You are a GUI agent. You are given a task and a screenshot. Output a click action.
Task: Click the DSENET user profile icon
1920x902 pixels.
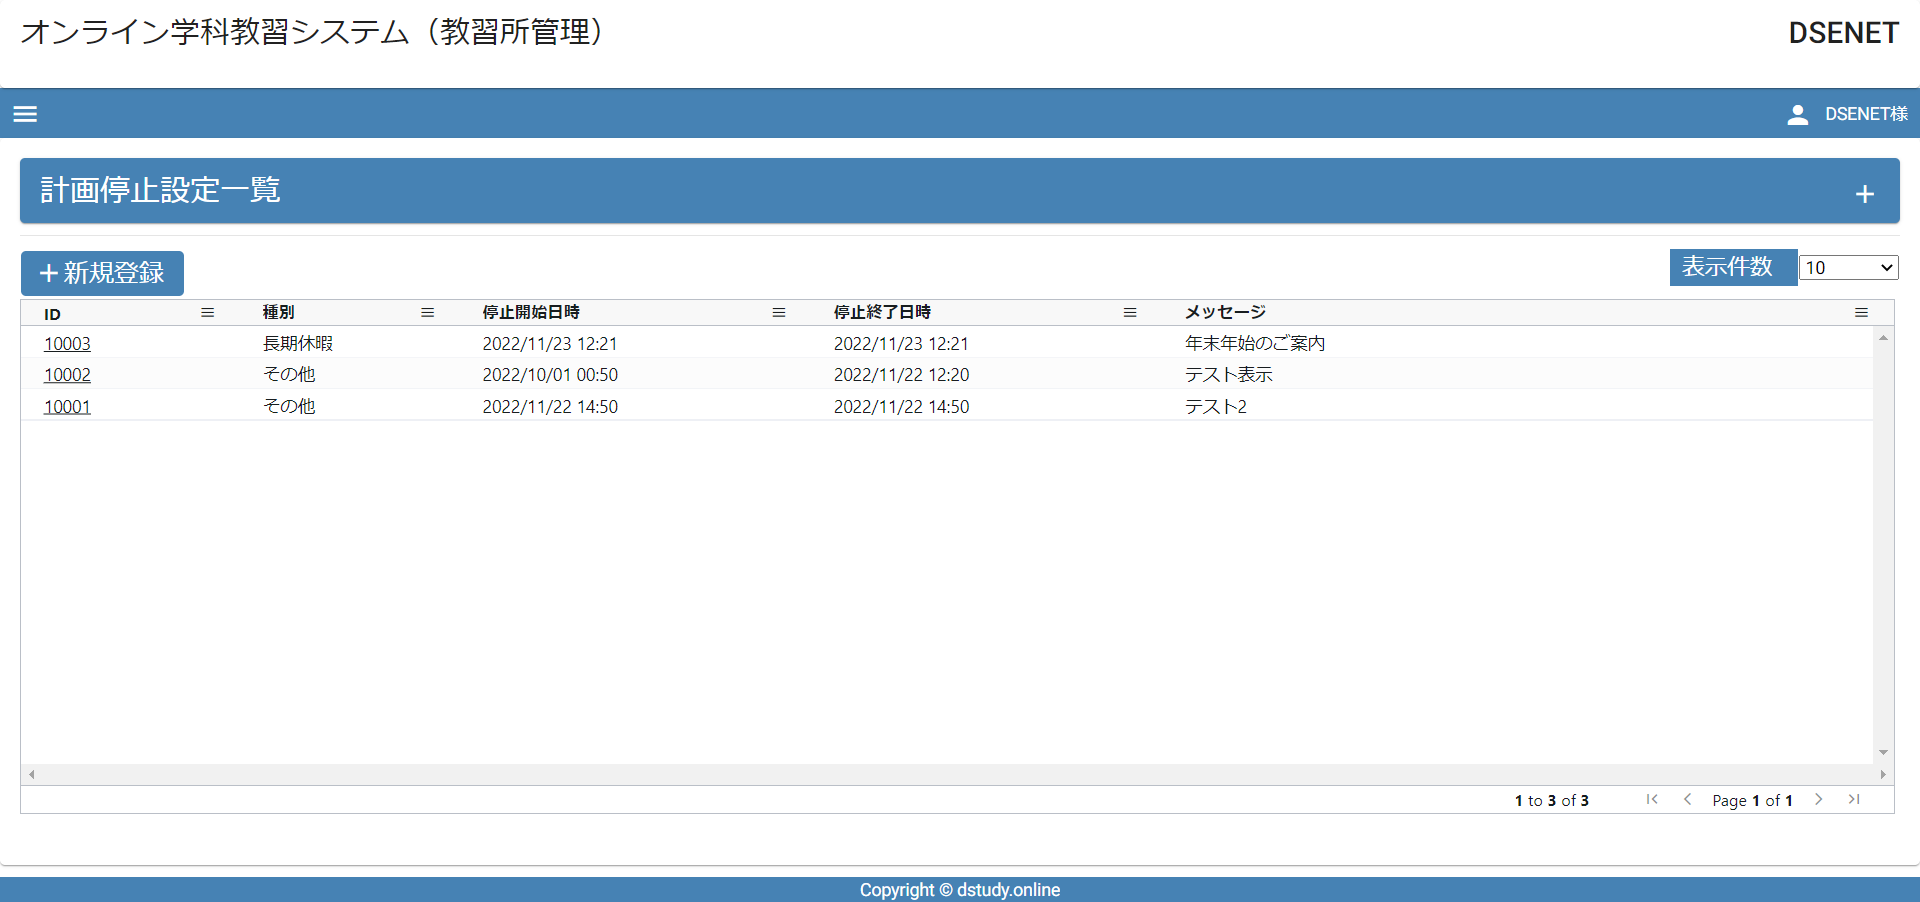tap(1797, 115)
